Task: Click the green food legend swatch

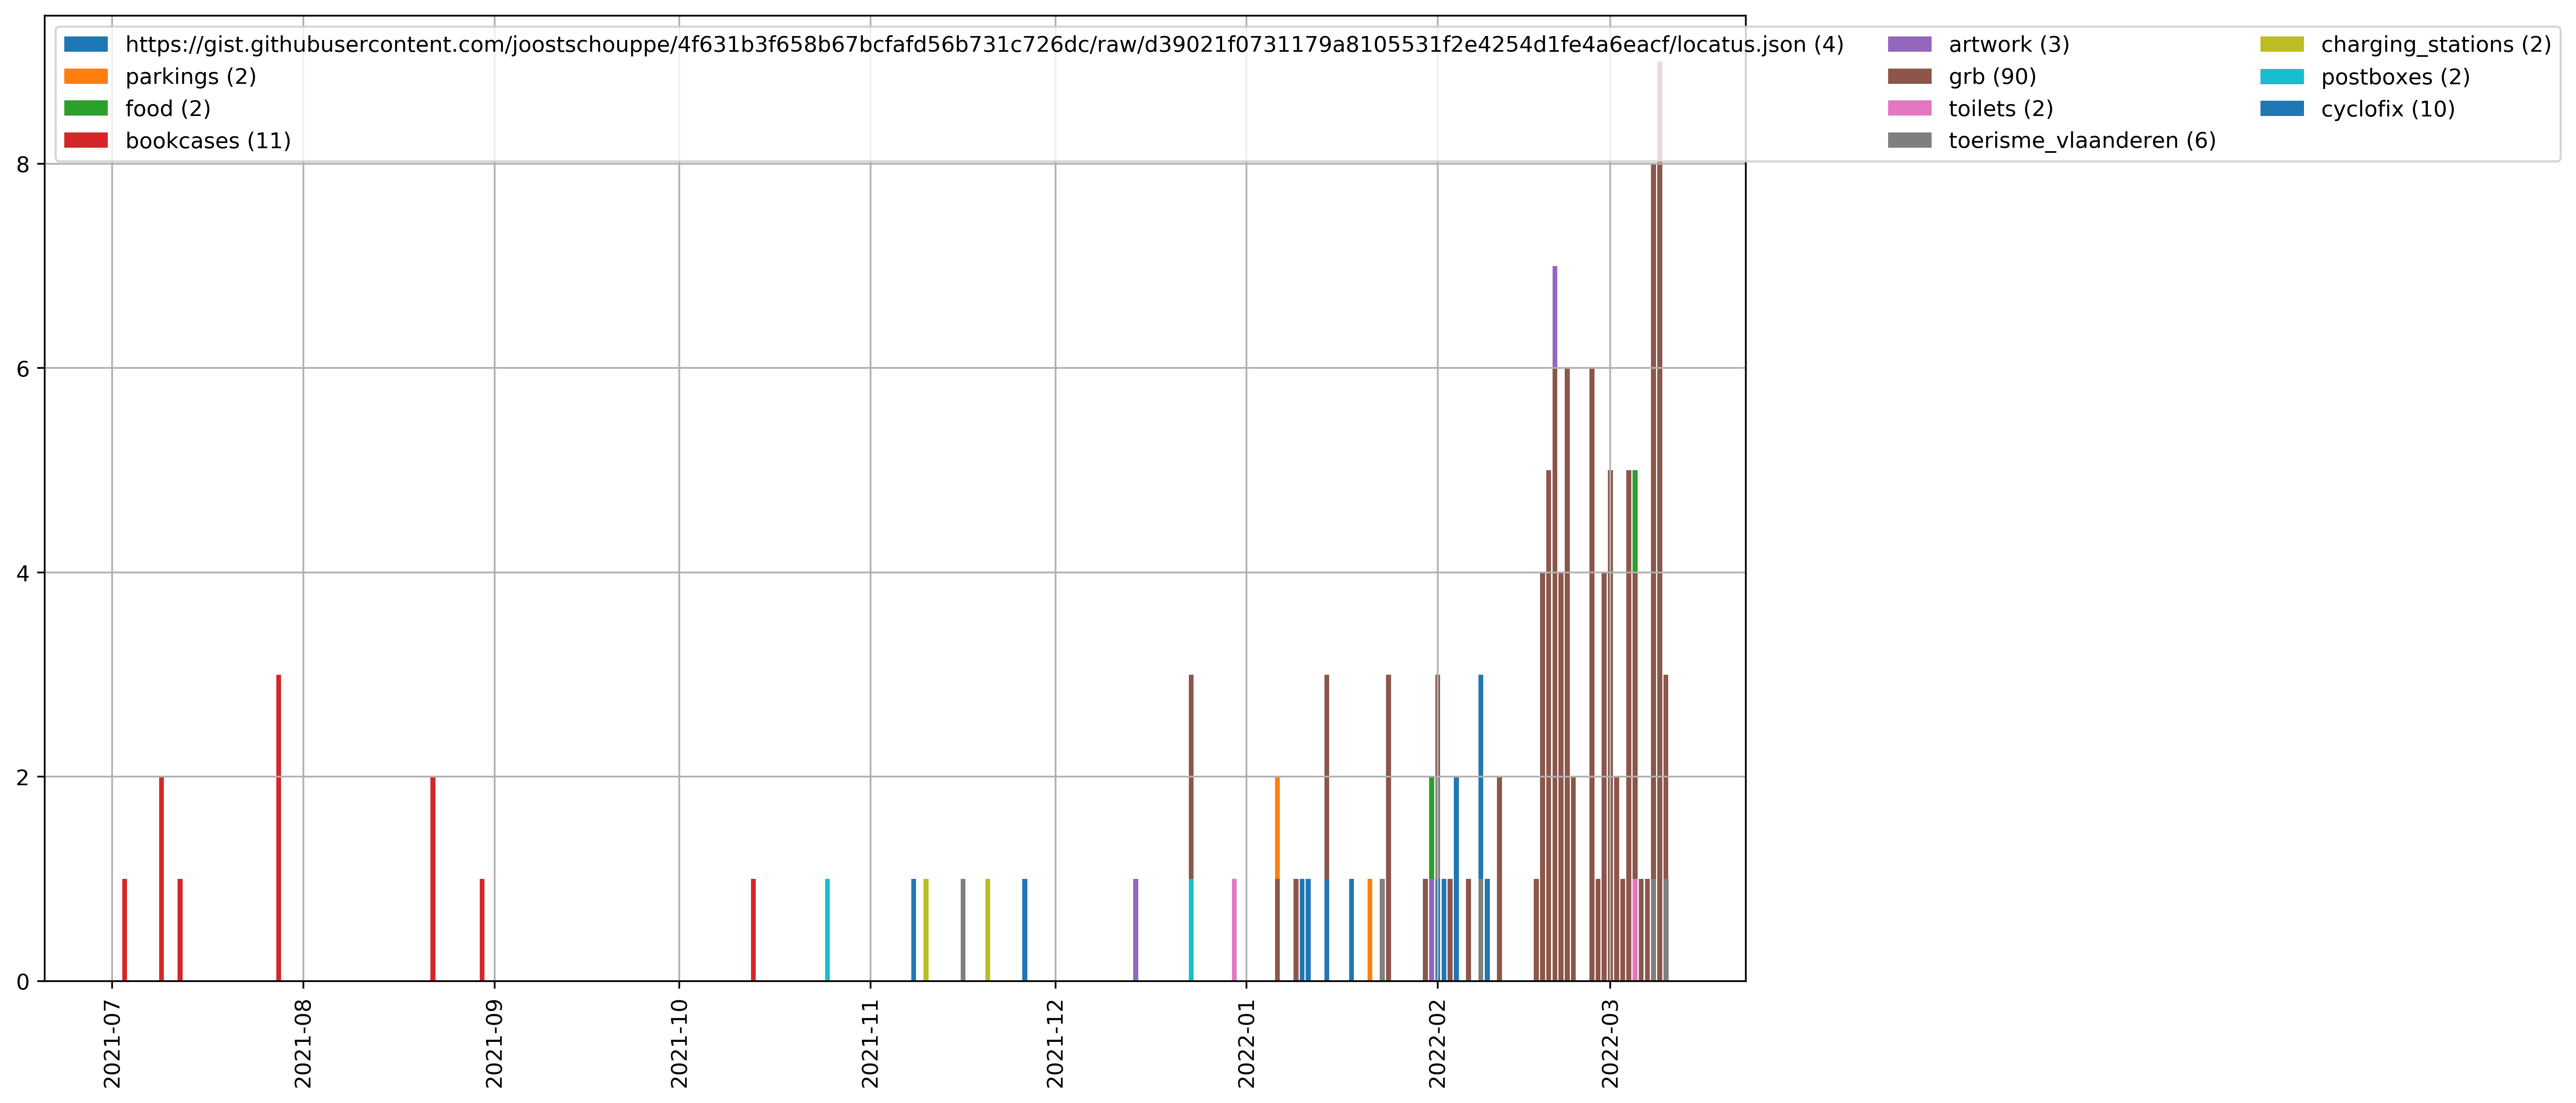Action: coord(86,108)
